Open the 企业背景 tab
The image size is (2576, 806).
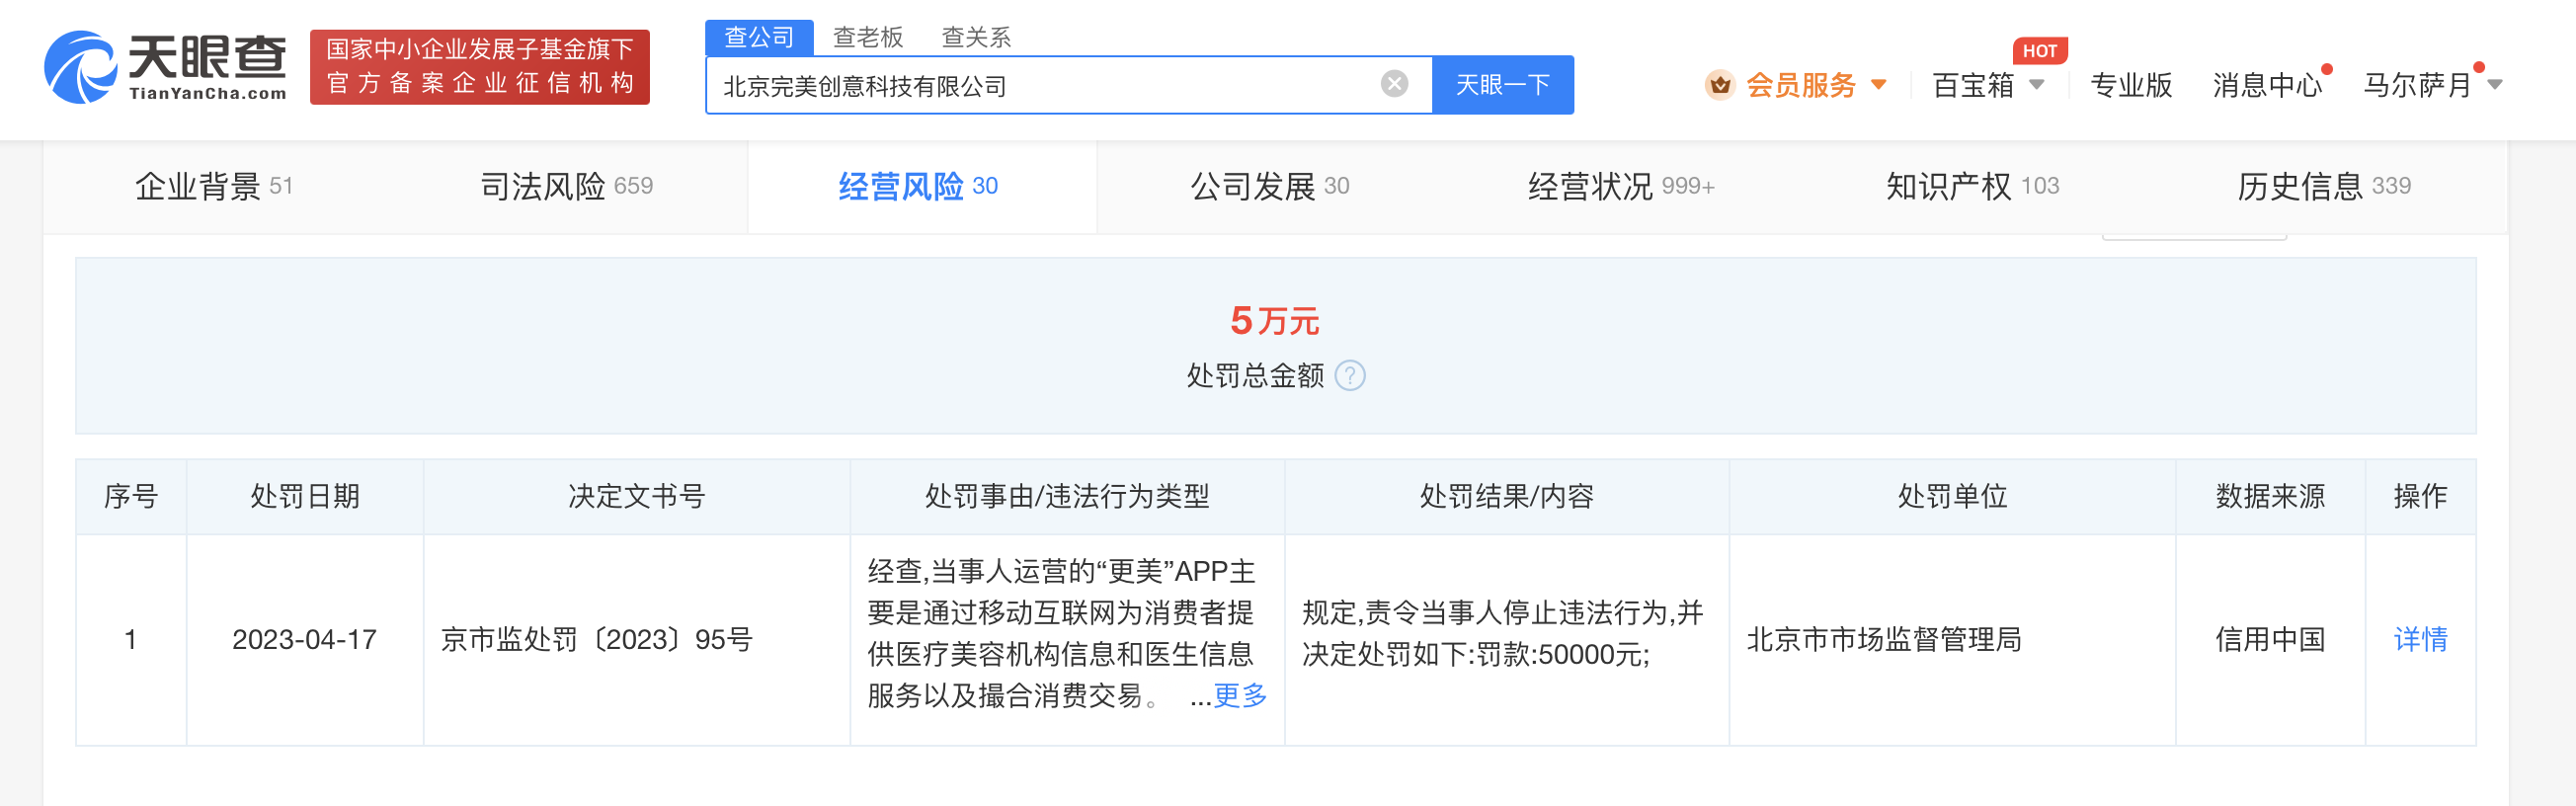(213, 186)
